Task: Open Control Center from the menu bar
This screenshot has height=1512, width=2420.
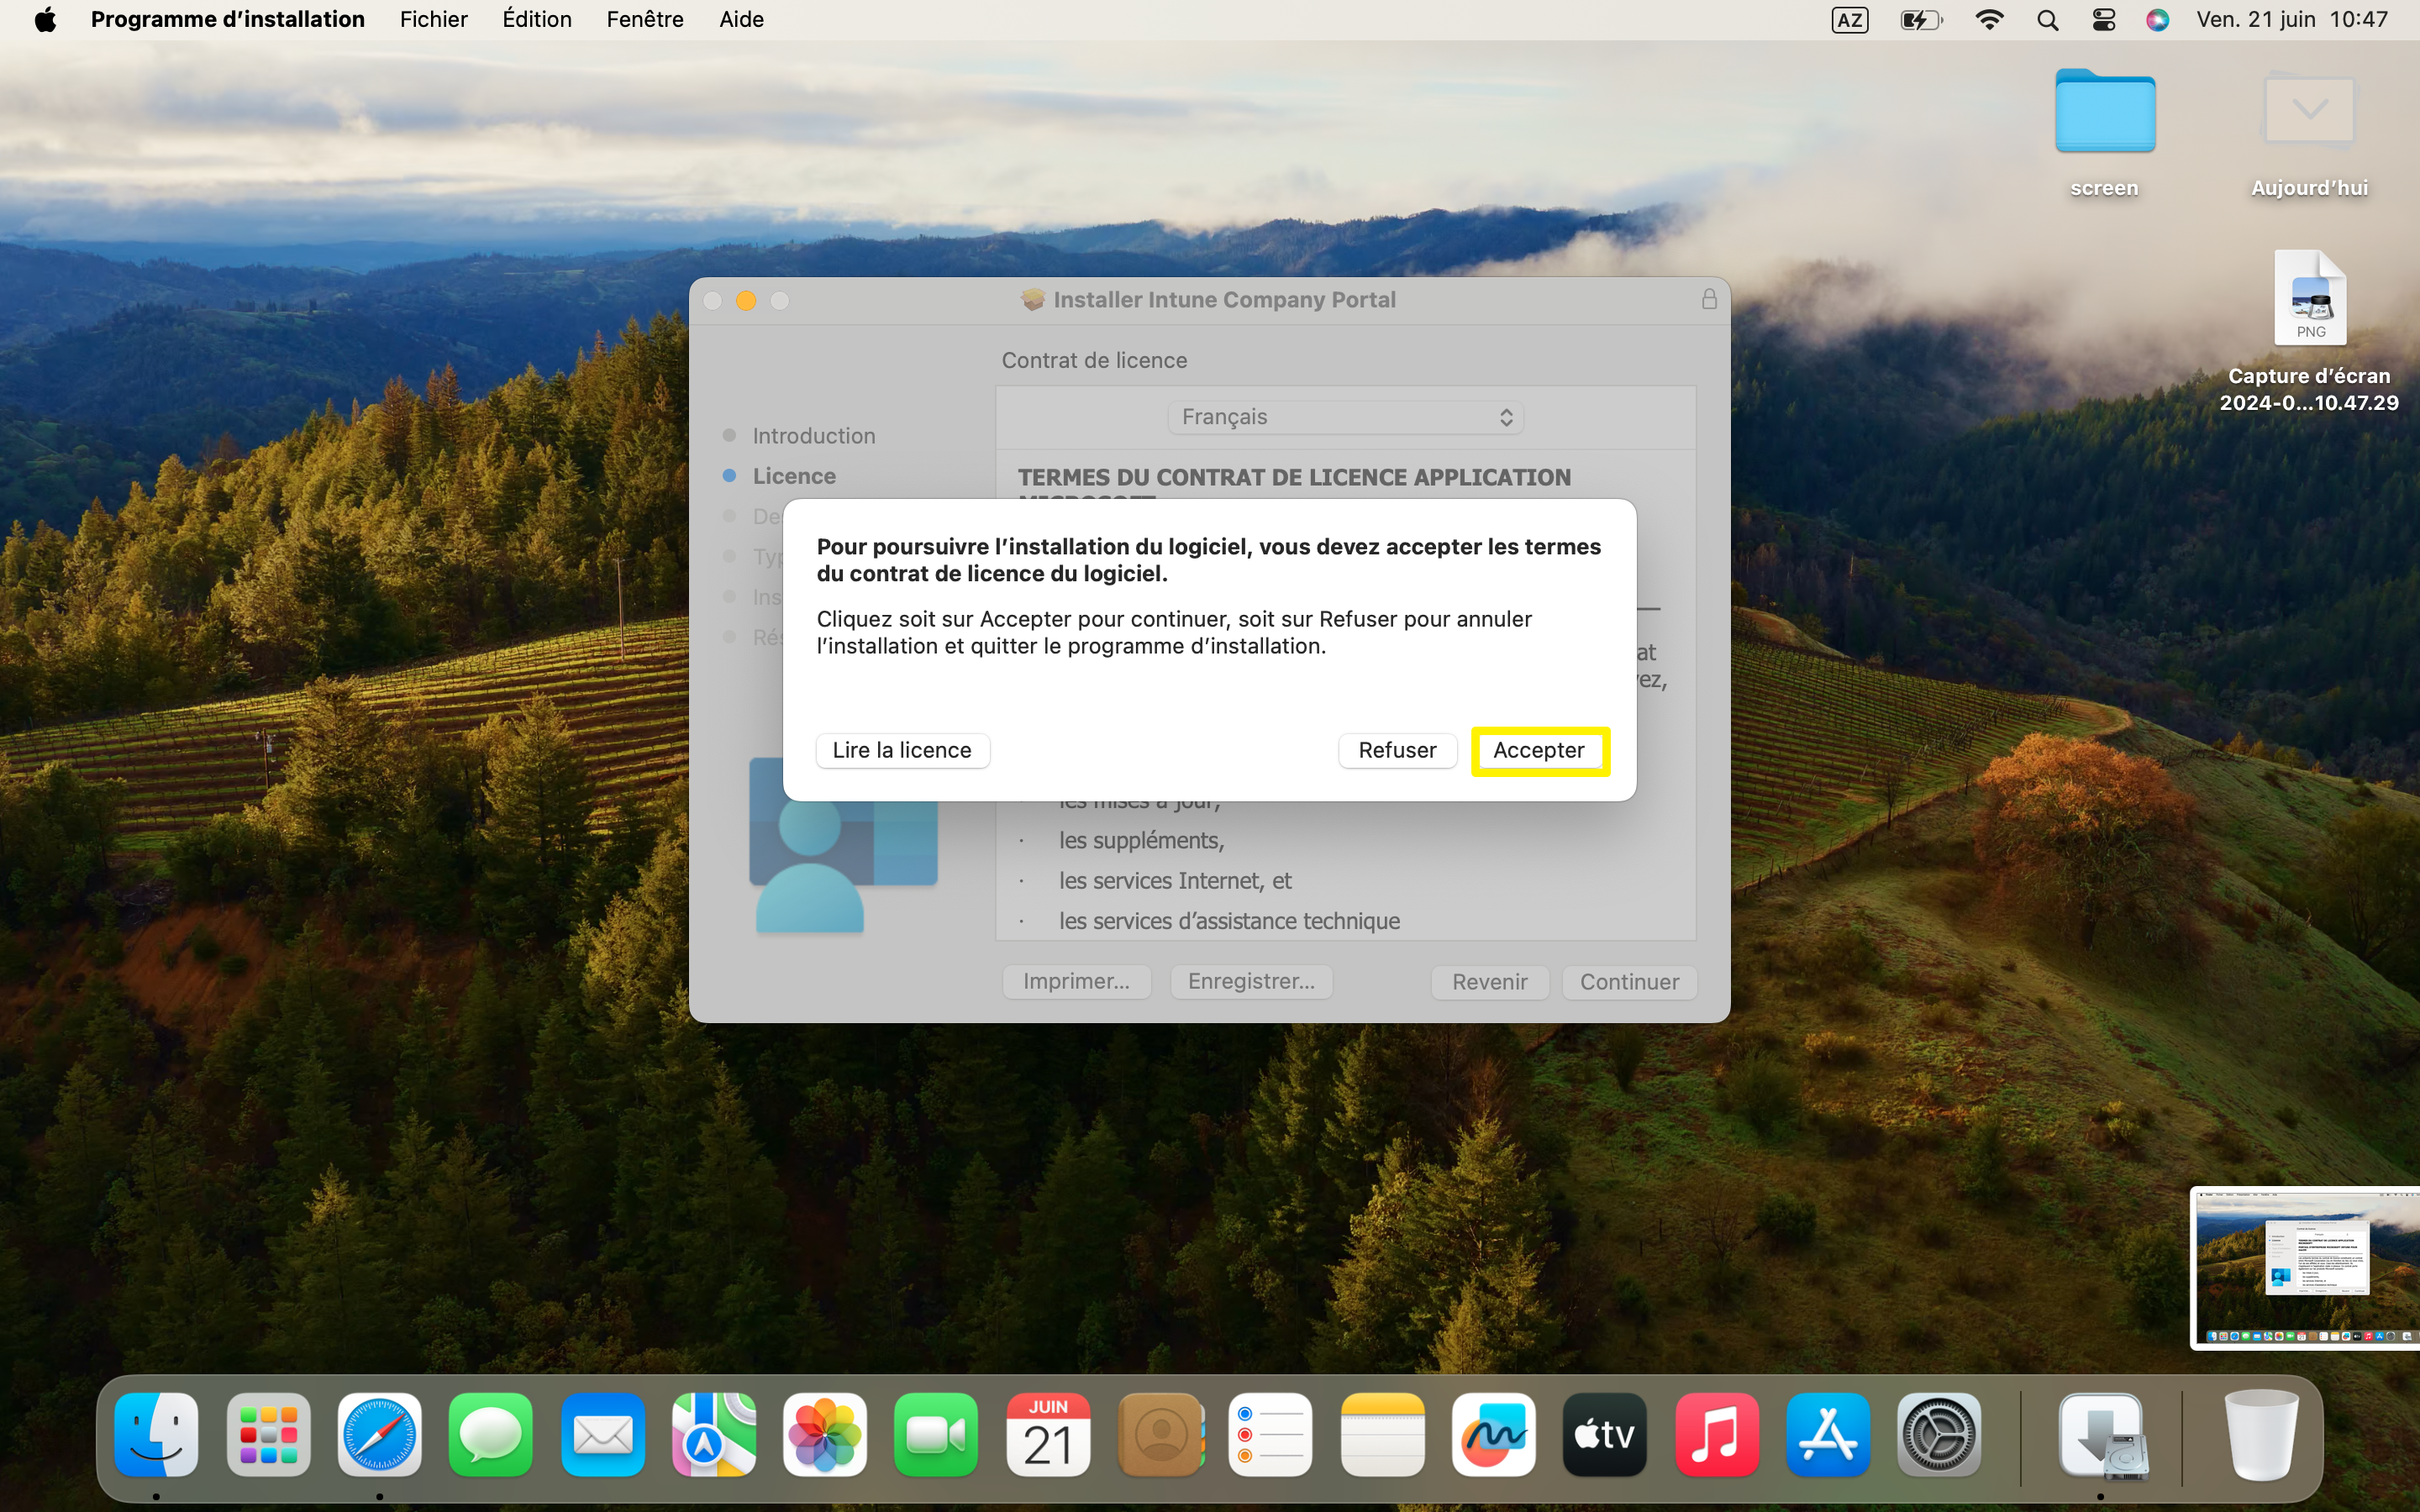Action: [2104, 20]
